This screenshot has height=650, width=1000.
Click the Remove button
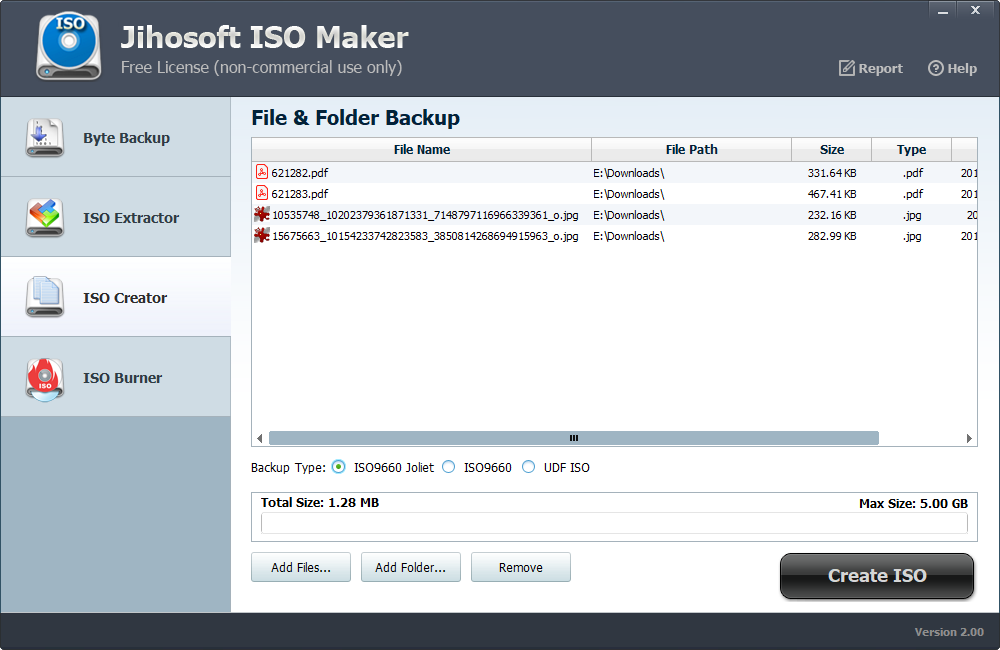coord(521,567)
